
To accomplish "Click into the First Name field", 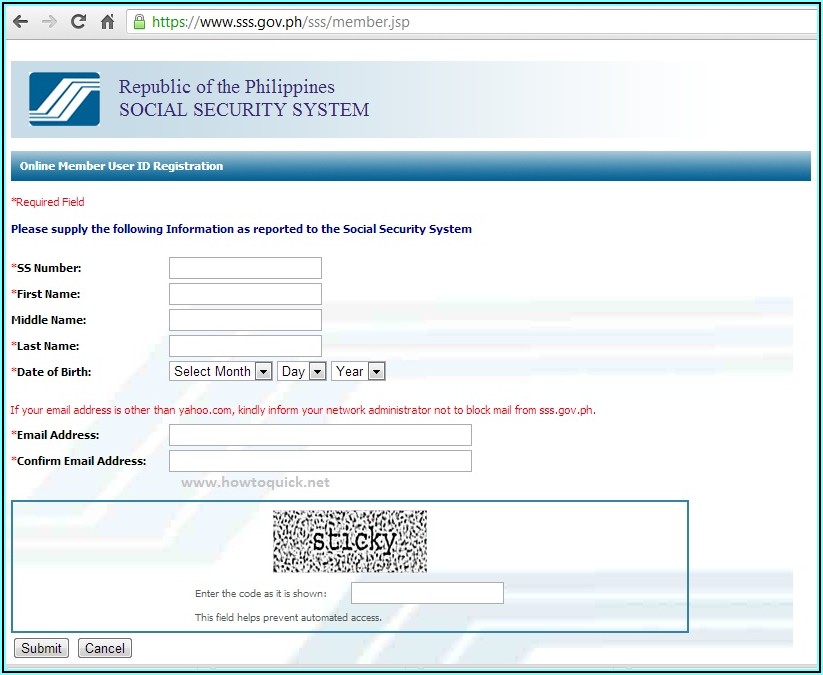I will click(245, 294).
